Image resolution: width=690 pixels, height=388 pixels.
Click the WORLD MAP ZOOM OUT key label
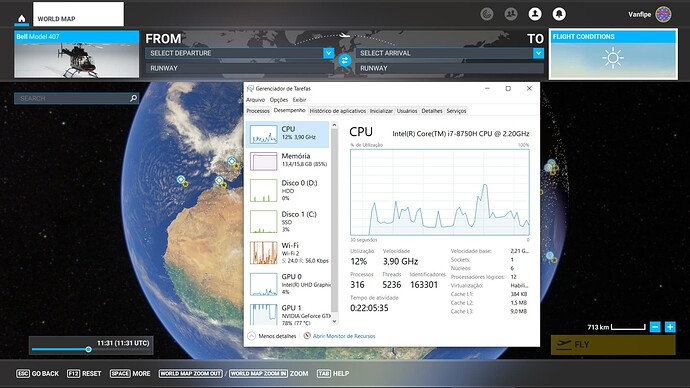(x=191, y=373)
